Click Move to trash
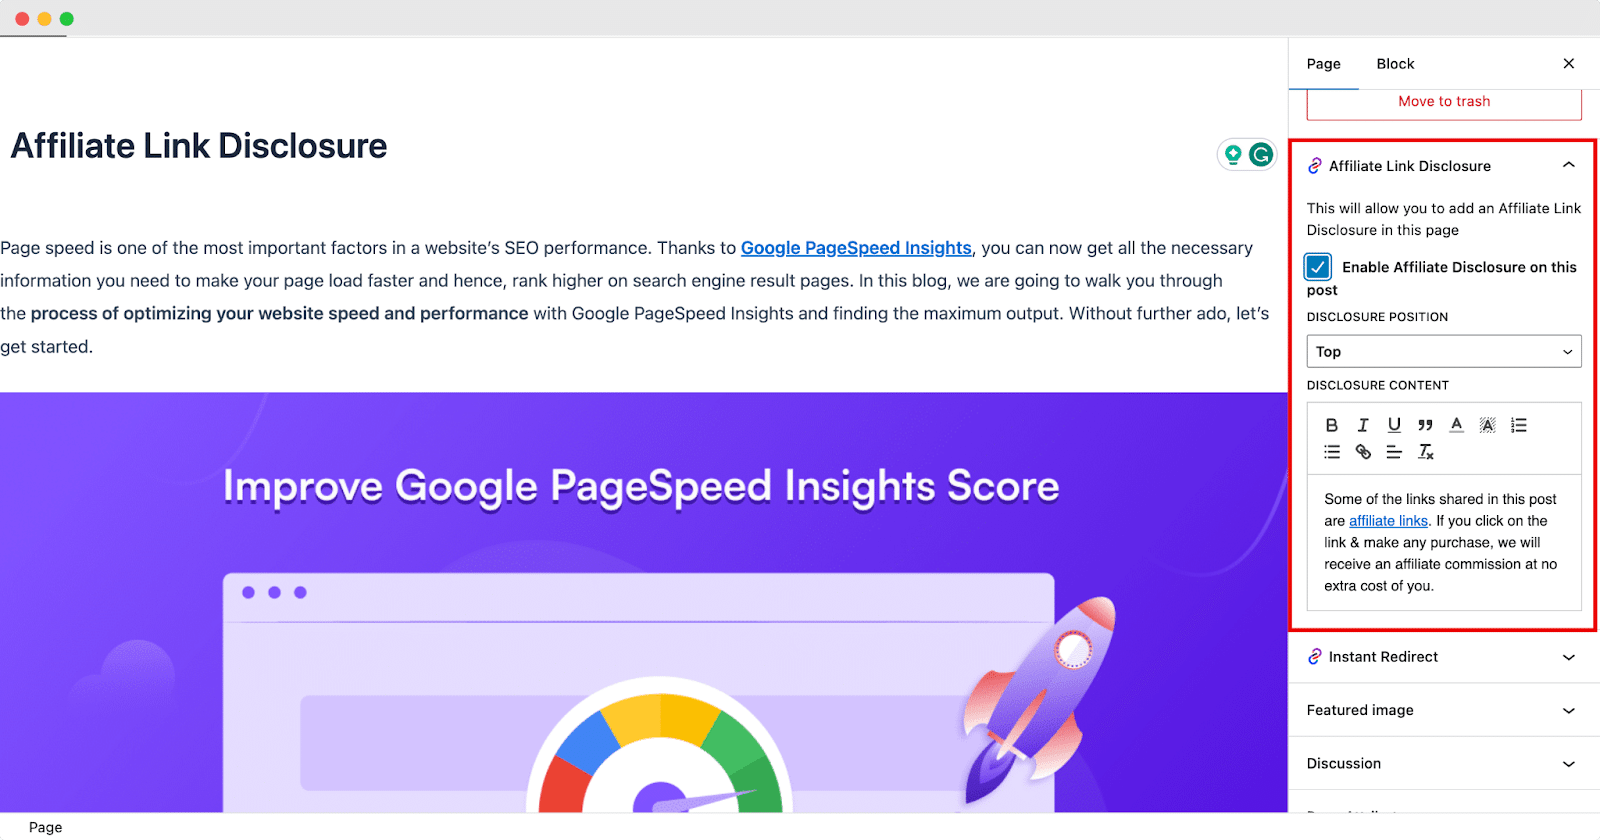 (x=1443, y=101)
